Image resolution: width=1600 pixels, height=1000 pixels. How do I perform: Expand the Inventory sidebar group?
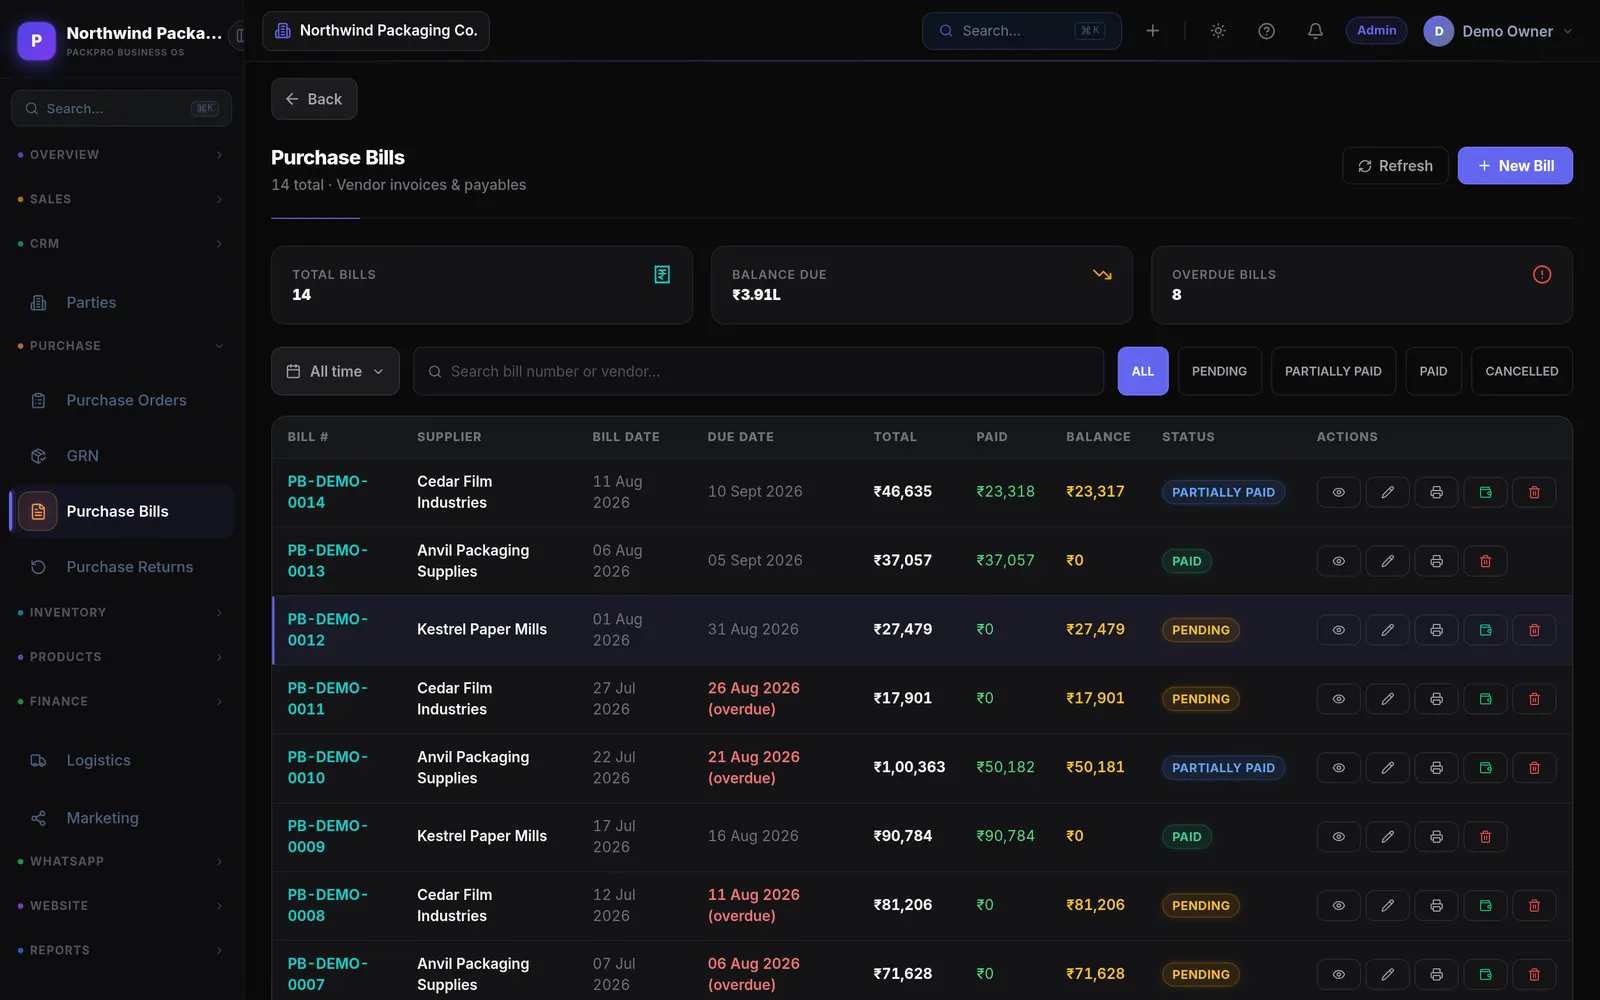(122, 612)
